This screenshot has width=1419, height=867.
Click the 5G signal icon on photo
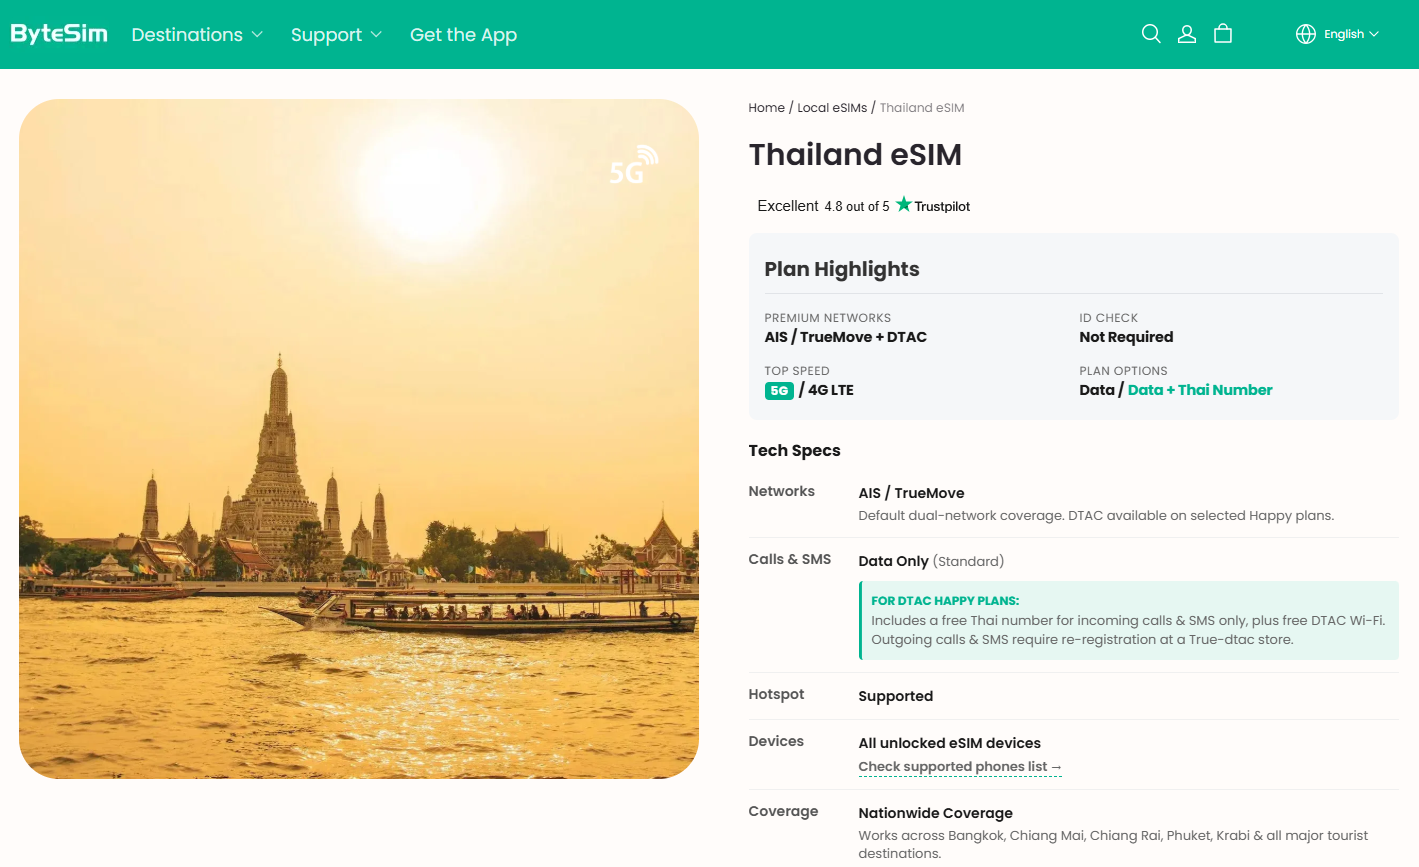pyautogui.click(x=634, y=165)
